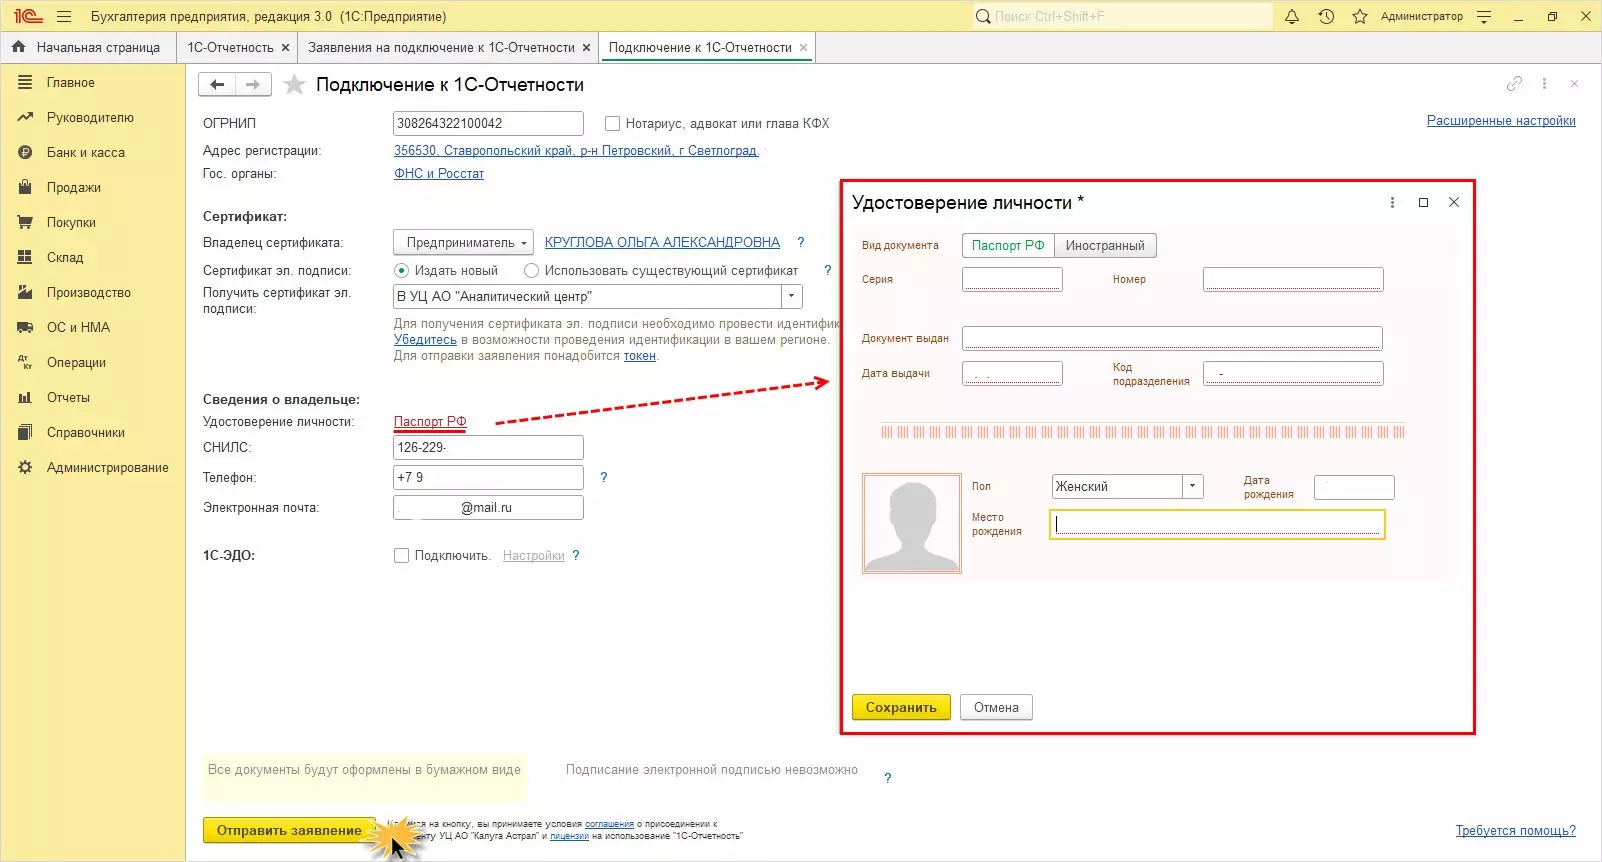Open Расширенные настройки link
Image resolution: width=1602 pixels, height=862 pixels.
pyautogui.click(x=1501, y=121)
